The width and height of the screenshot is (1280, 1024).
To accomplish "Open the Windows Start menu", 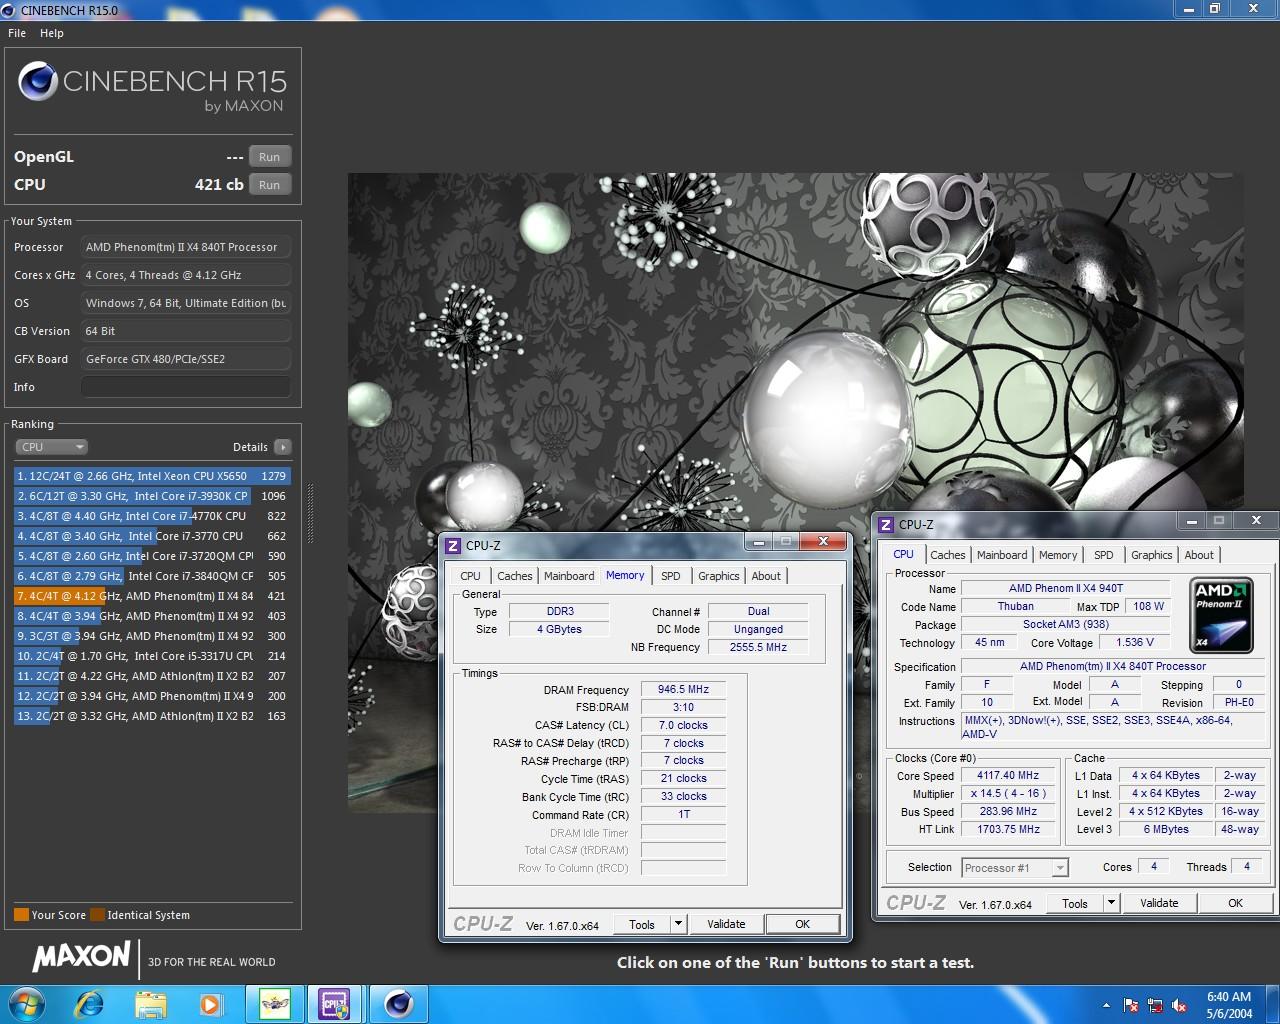I will click(26, 1003).
